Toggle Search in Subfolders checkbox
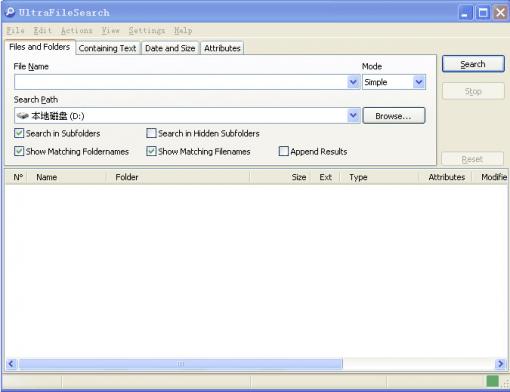 click(19, 133)
